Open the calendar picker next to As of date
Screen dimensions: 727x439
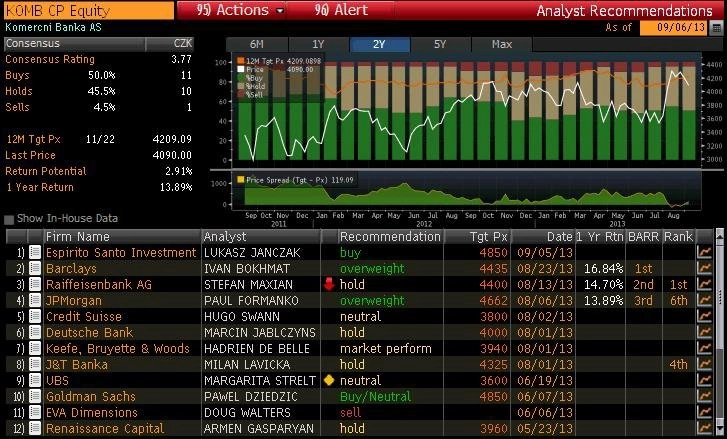[716, 27]
